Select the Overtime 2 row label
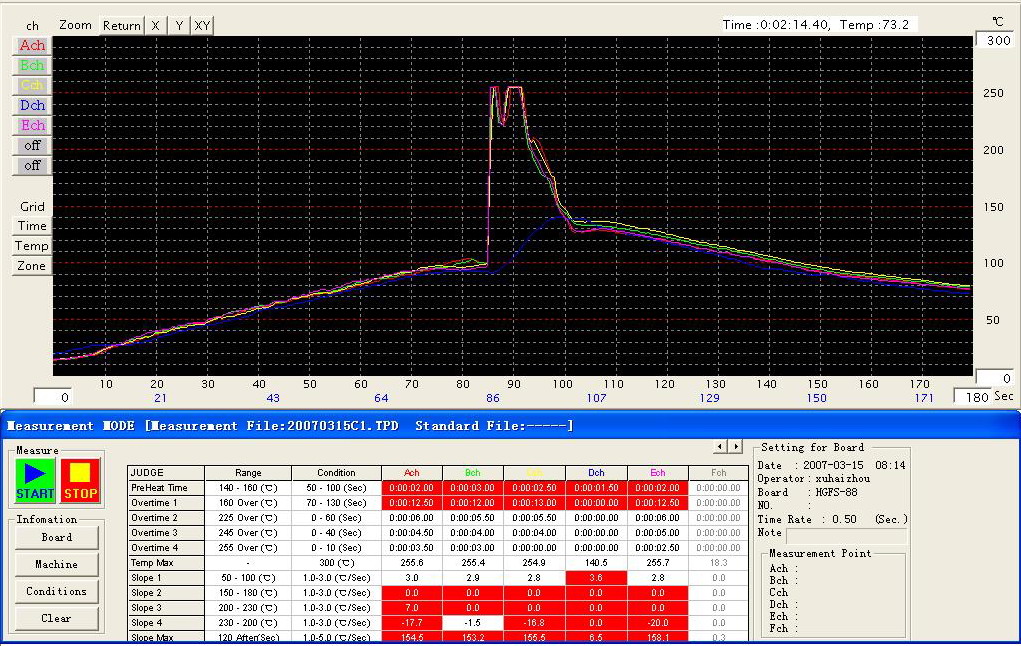The height and width of the screenshot is (646, 1021). tap(166, 518)
